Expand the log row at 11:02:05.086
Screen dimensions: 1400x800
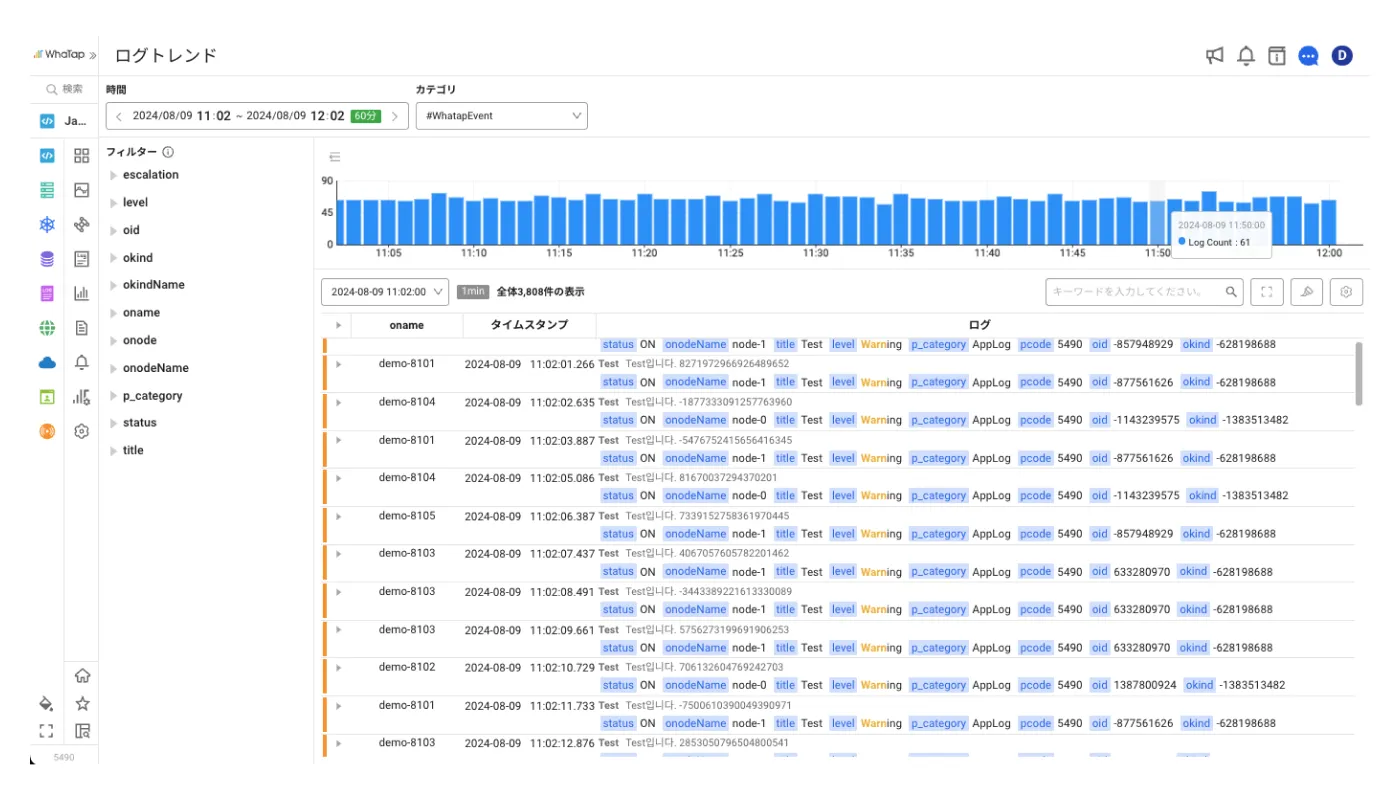pos(338,478)
